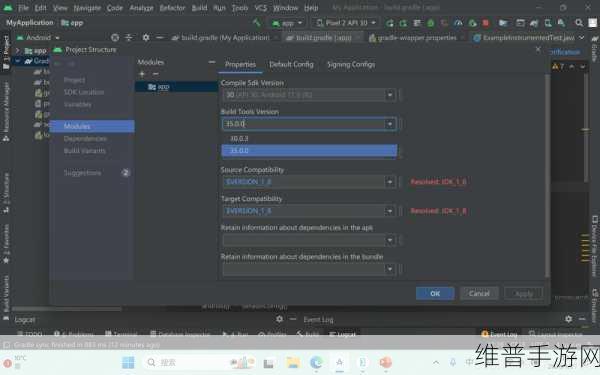Click Cancel in Project Structure dialog

[x=479, y=293]
